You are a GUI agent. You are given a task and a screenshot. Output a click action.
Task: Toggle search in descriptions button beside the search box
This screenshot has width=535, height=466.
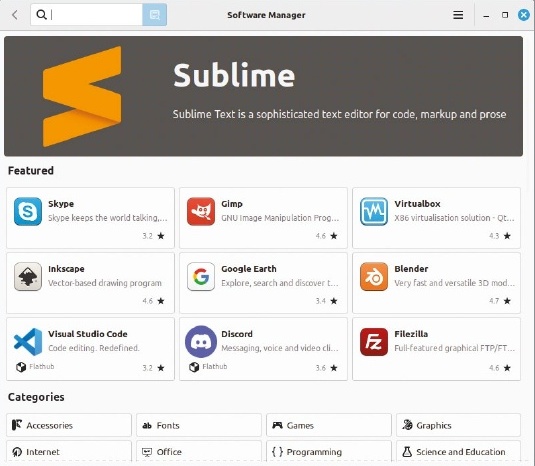(155, 15)
